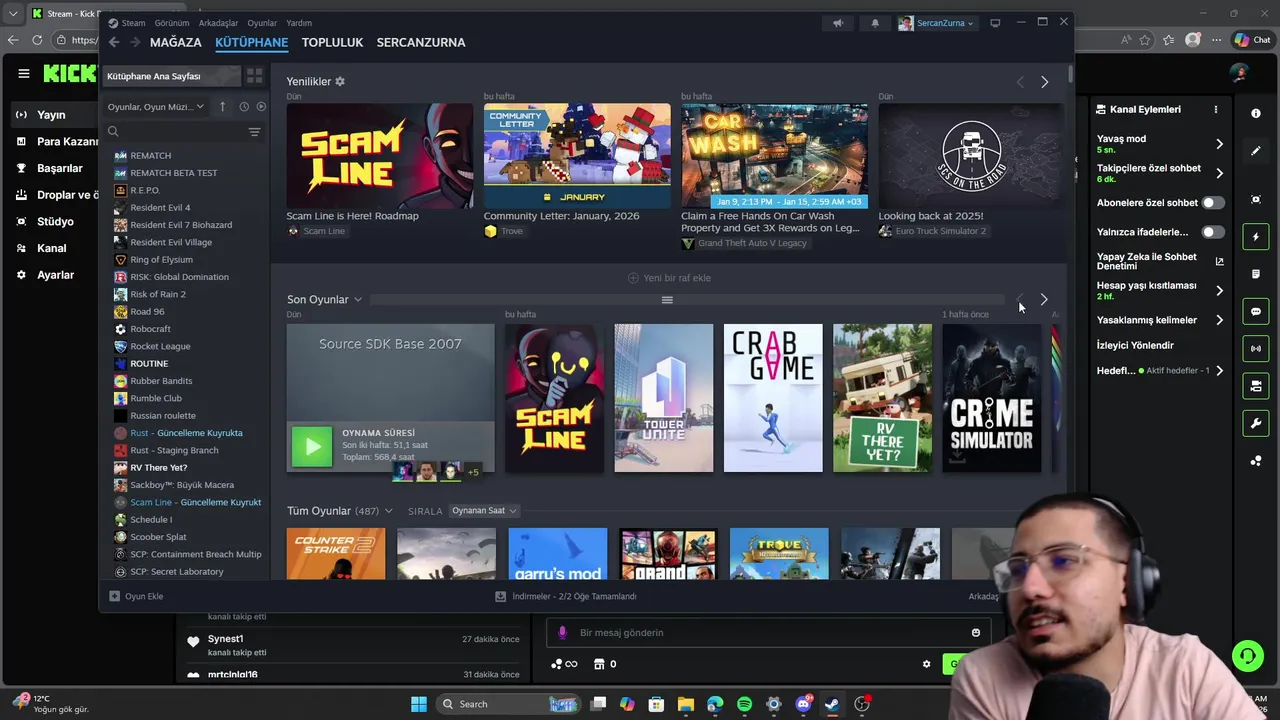
Task: Toggle Yalnızca ifadelerle switch
Action: (x=1212, y=232)
